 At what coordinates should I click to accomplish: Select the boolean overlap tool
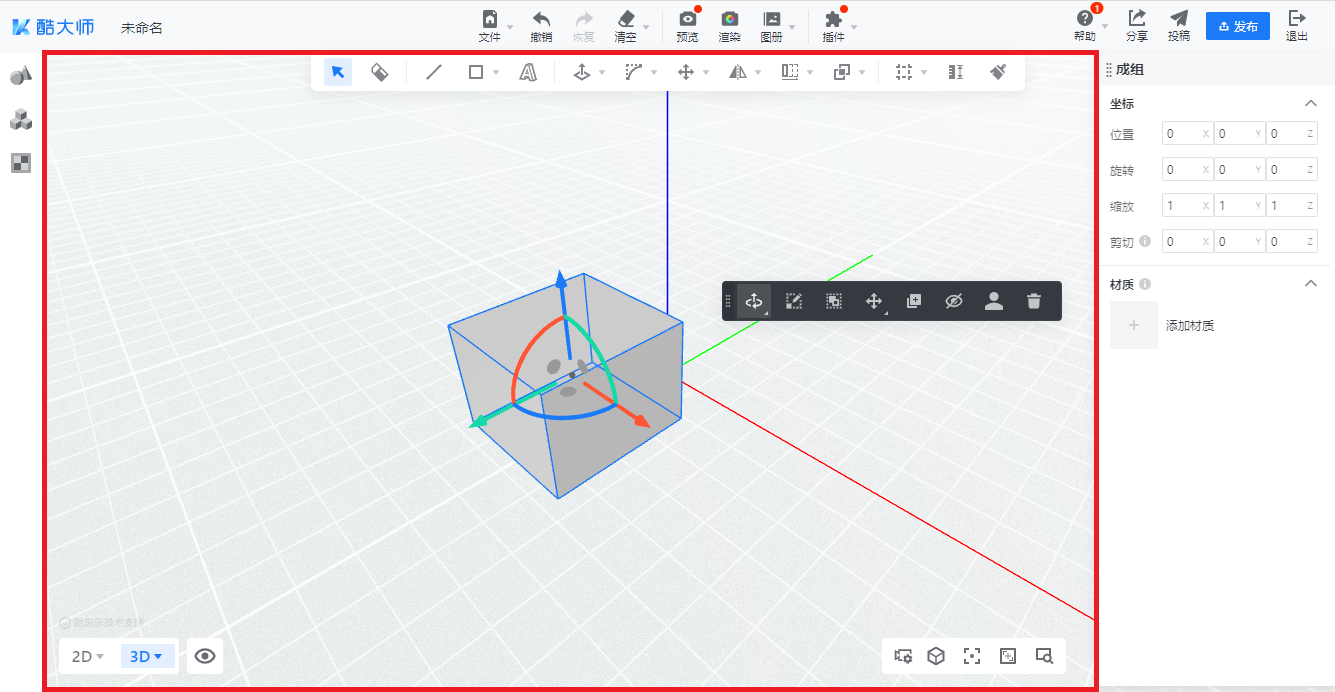pos(842,72)
